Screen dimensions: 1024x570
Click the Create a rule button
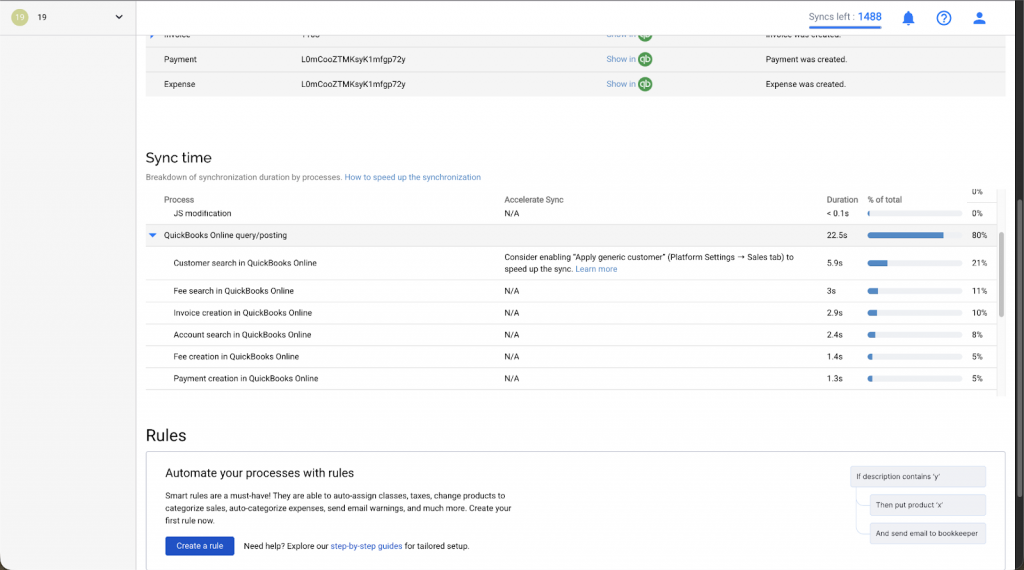(x=199, y=546)
